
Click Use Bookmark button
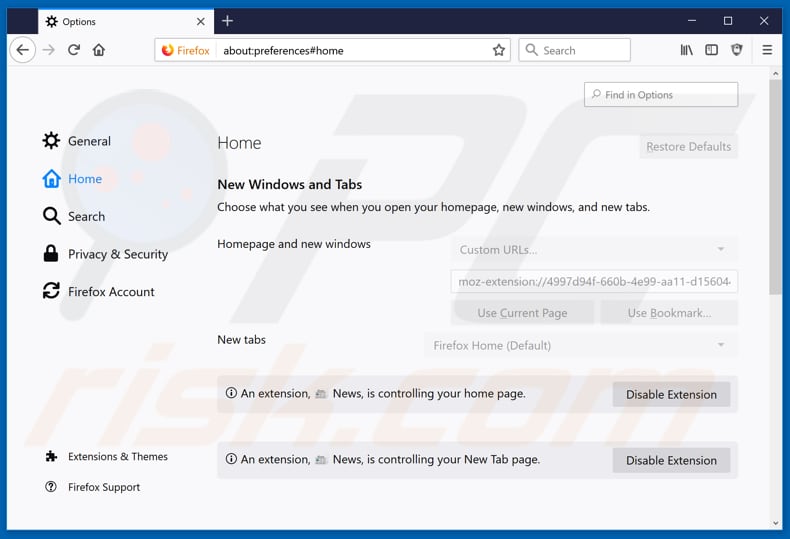[669, 313]
